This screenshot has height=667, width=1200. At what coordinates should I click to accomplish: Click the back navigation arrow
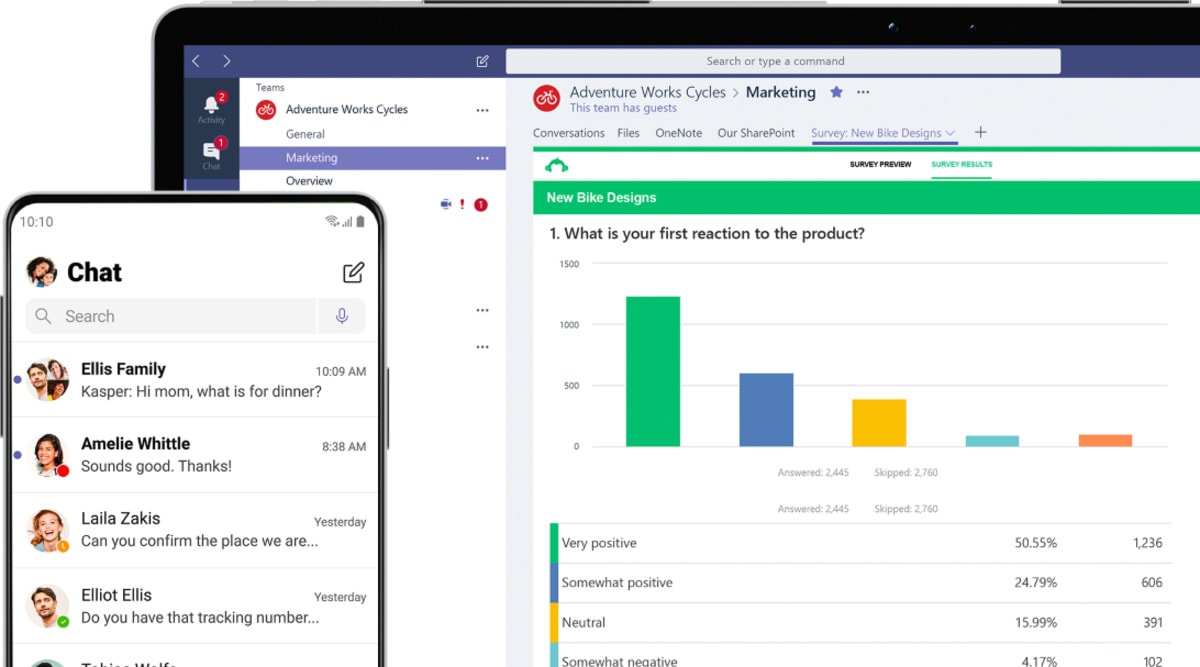196,61
